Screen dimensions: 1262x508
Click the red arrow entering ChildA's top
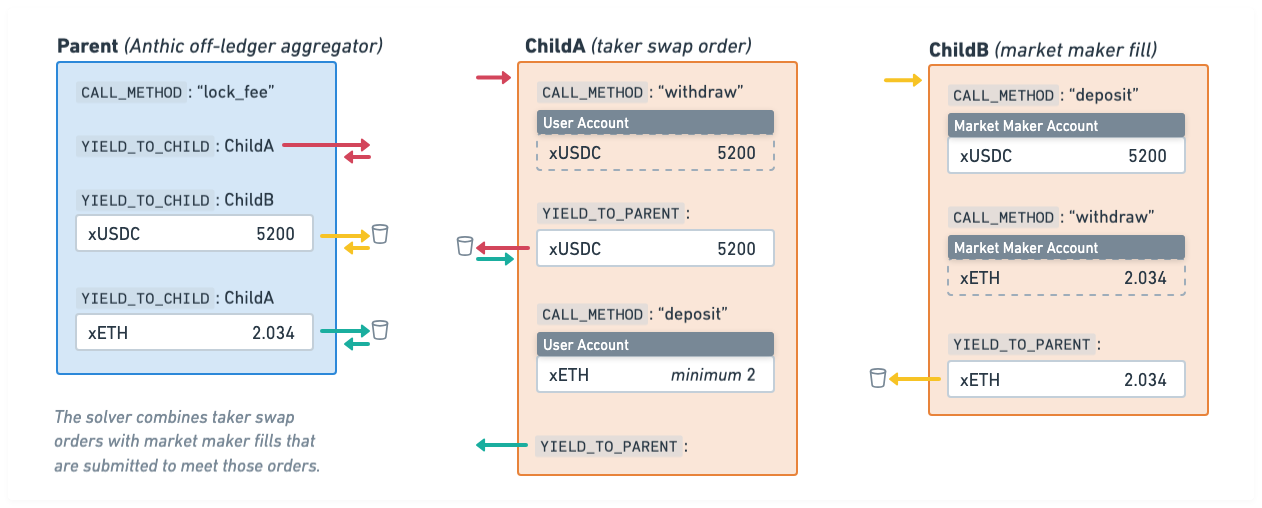(x=494, y=77)
